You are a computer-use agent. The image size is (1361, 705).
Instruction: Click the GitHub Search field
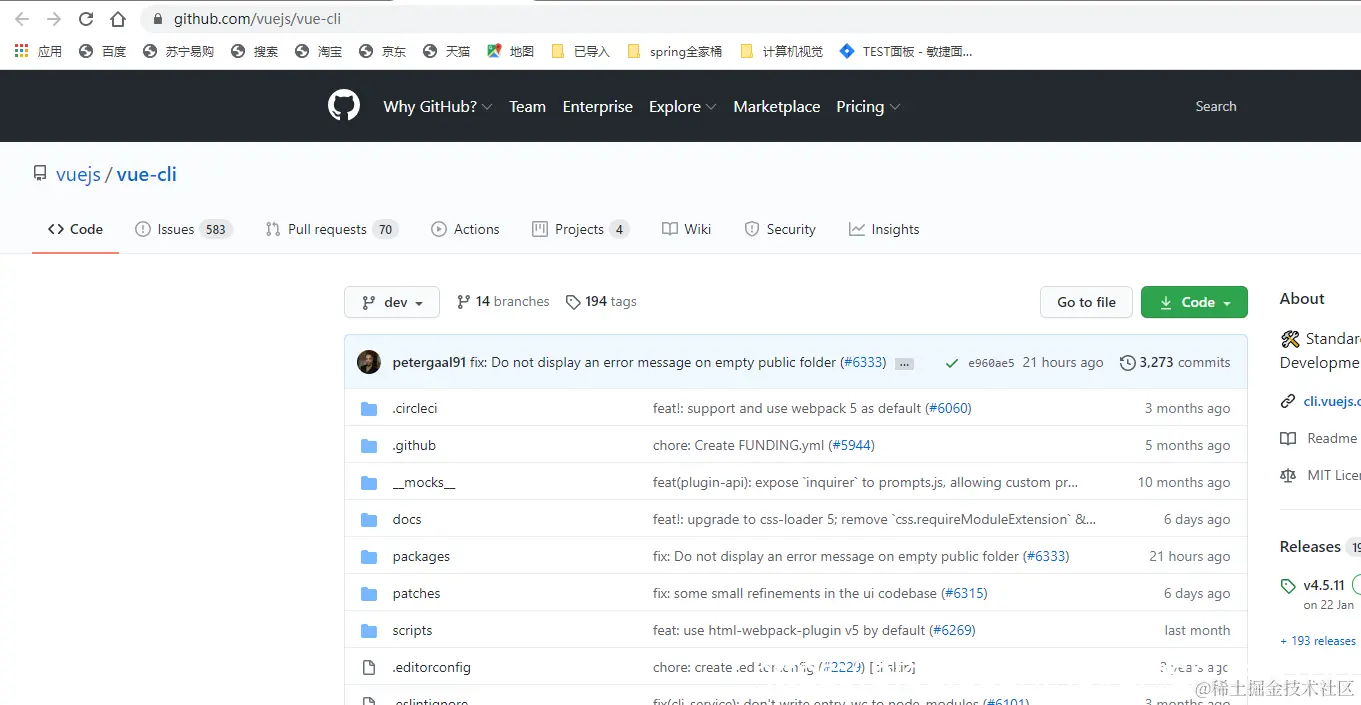(1216, 106)
